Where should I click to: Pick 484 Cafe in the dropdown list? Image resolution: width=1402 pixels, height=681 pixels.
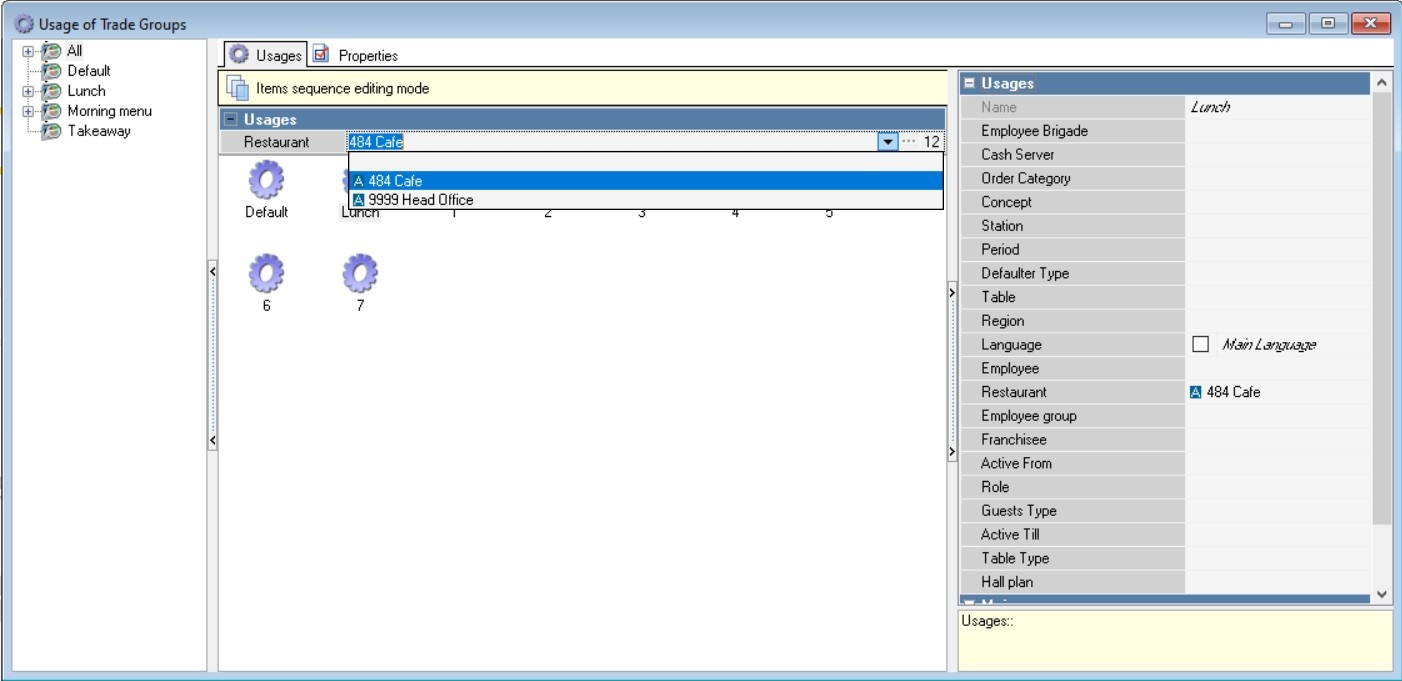coord(395,181)
